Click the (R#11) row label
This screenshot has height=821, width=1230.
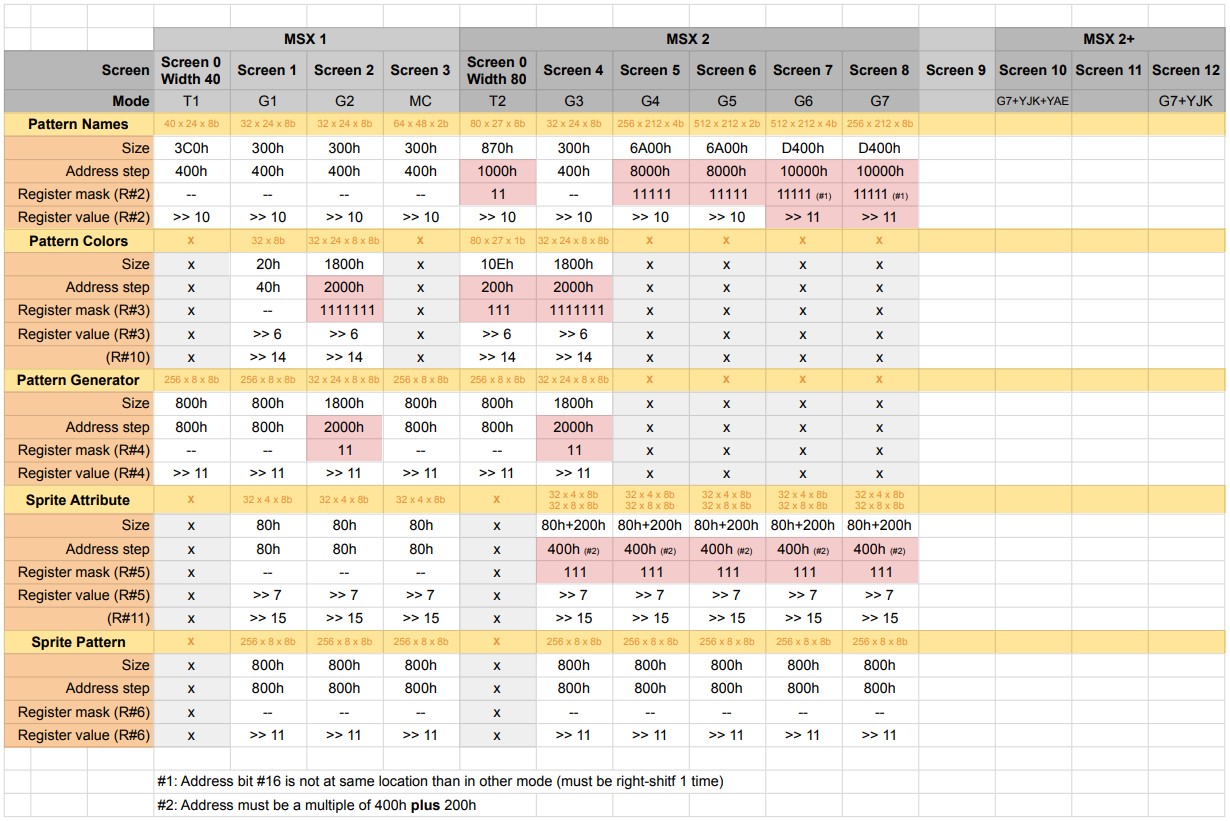pos(79,618)
